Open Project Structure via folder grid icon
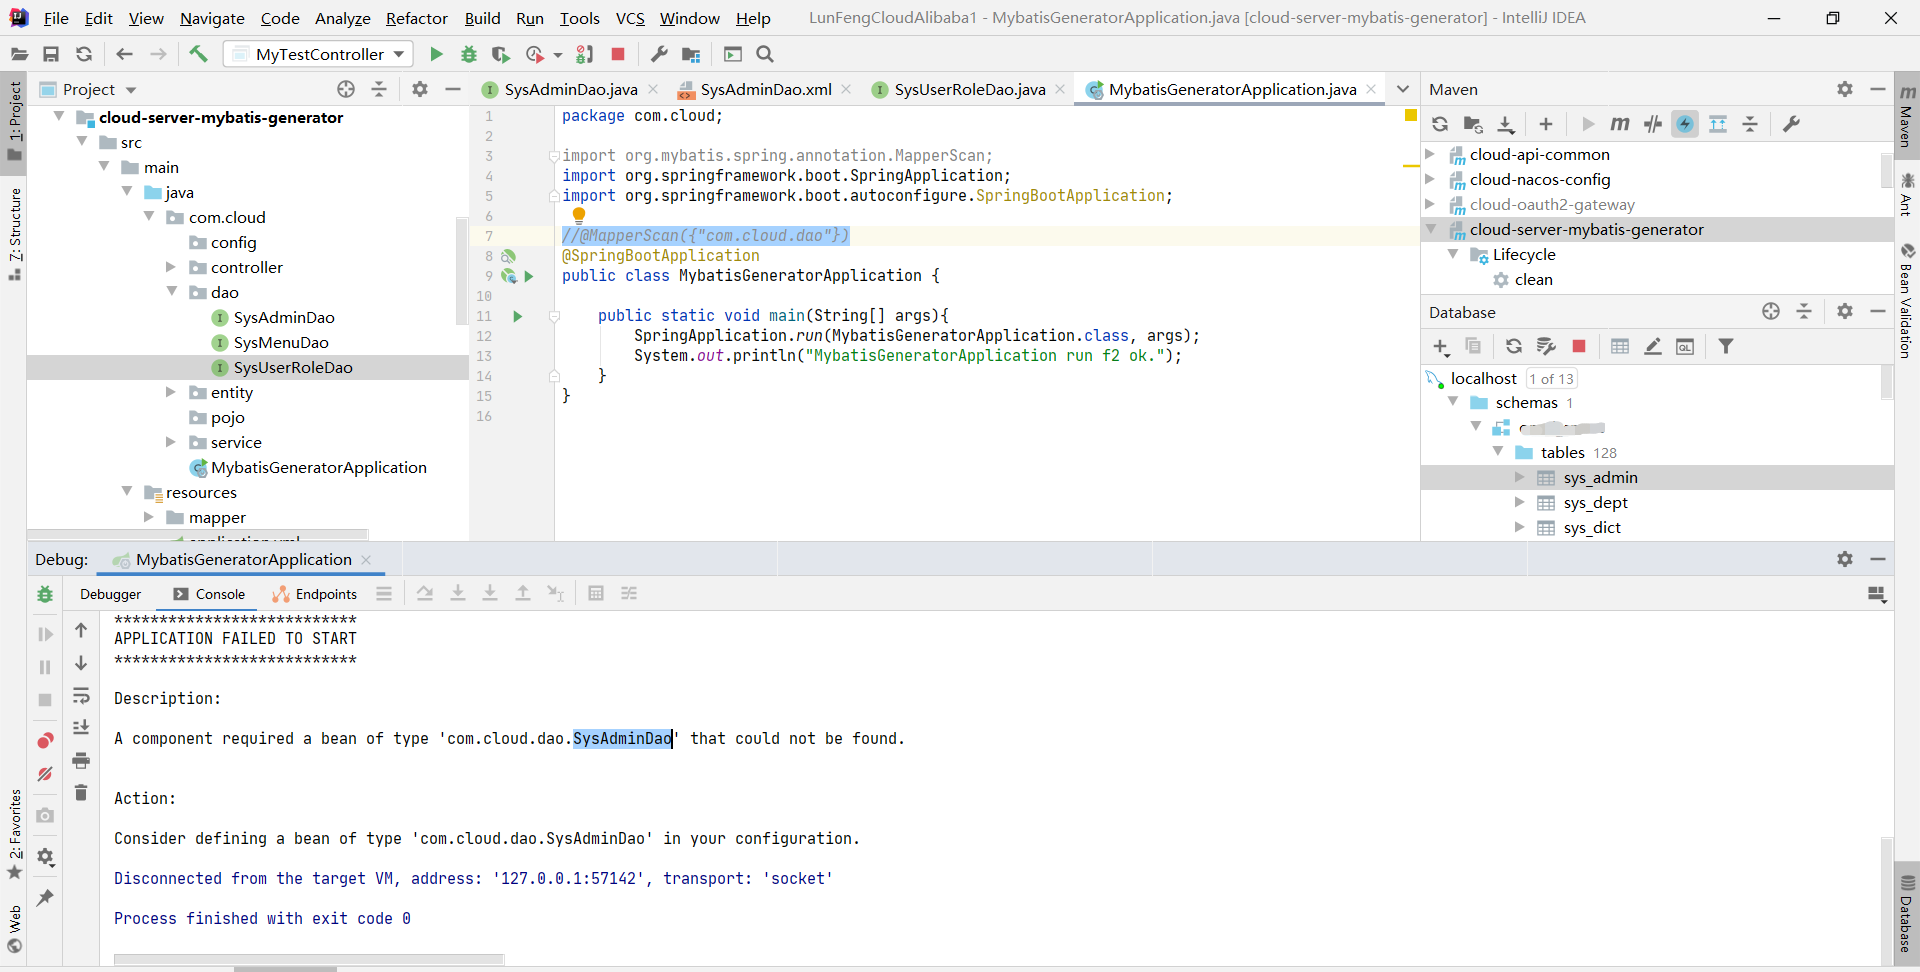This screenshot has height=972, width=1920. (x=691, y=54)
